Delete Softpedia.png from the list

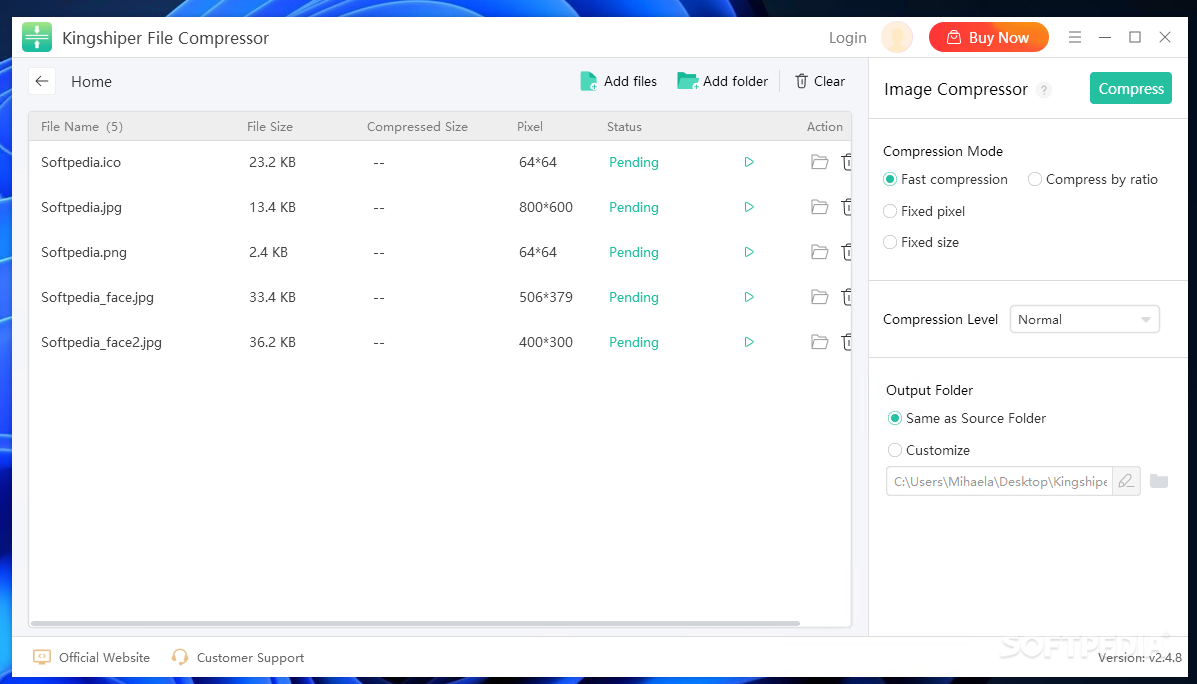click(x=847, y=252)
